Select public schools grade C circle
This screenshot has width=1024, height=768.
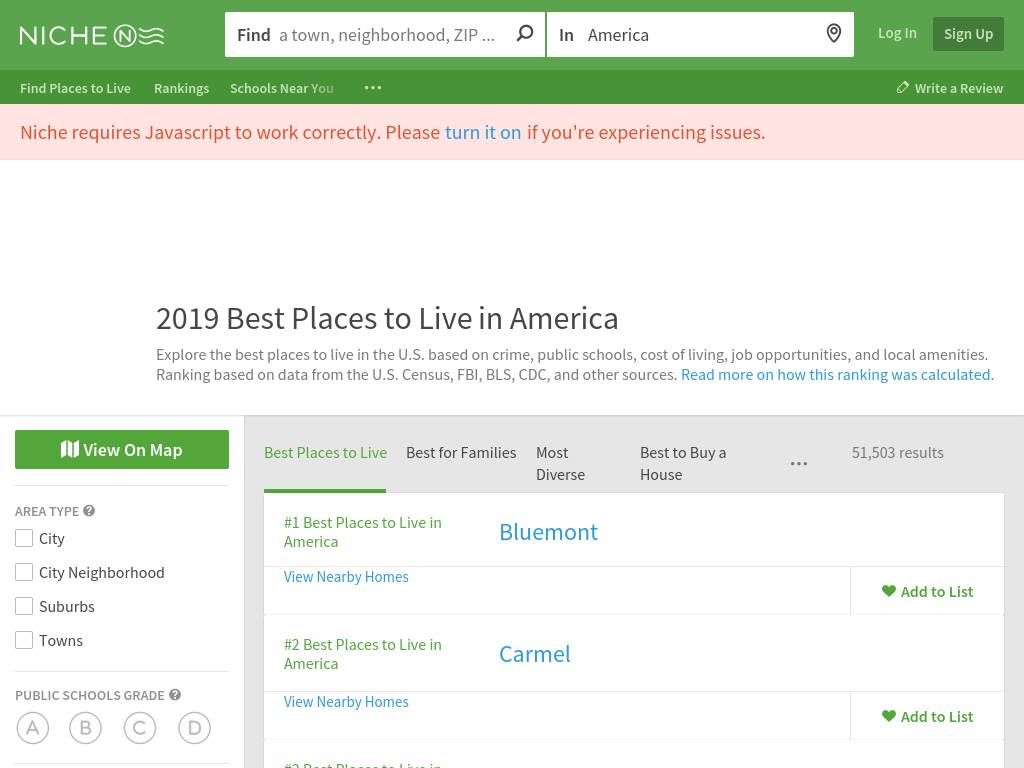point(140,728)
